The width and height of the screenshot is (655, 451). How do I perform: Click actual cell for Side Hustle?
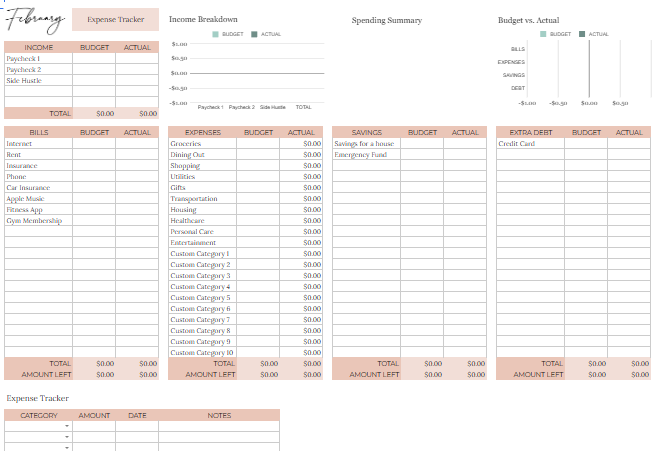pyautogui.click(x=137, y=81)
